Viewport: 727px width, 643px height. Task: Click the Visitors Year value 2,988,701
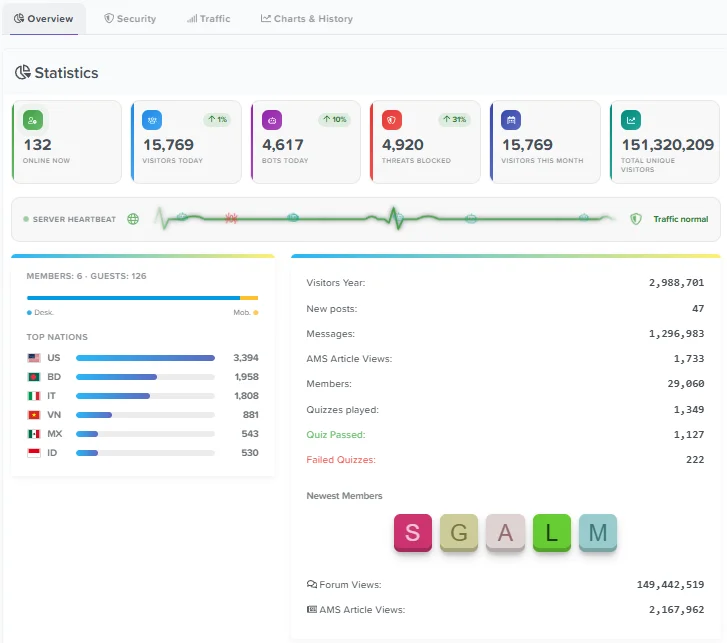[676, 283]
